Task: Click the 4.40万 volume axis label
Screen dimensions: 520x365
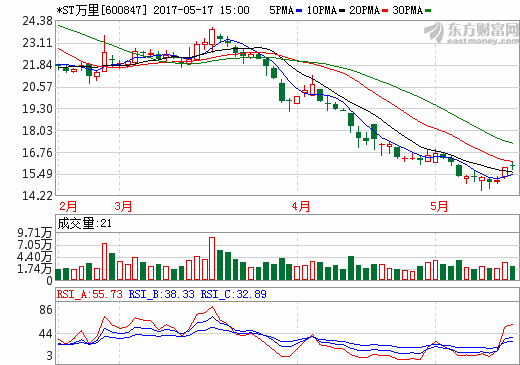Action: click(x=35, y=257)
